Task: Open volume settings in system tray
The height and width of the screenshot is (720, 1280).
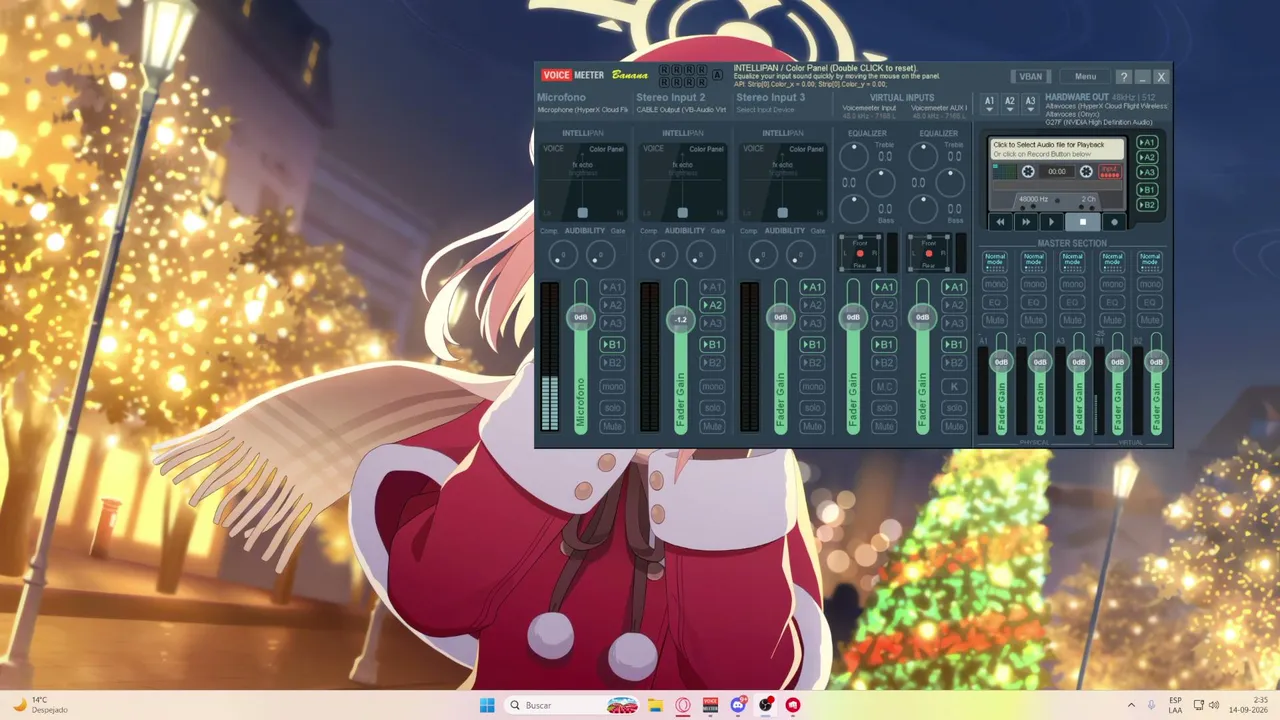Action: pyautogui.click(x=1216, y=705)
